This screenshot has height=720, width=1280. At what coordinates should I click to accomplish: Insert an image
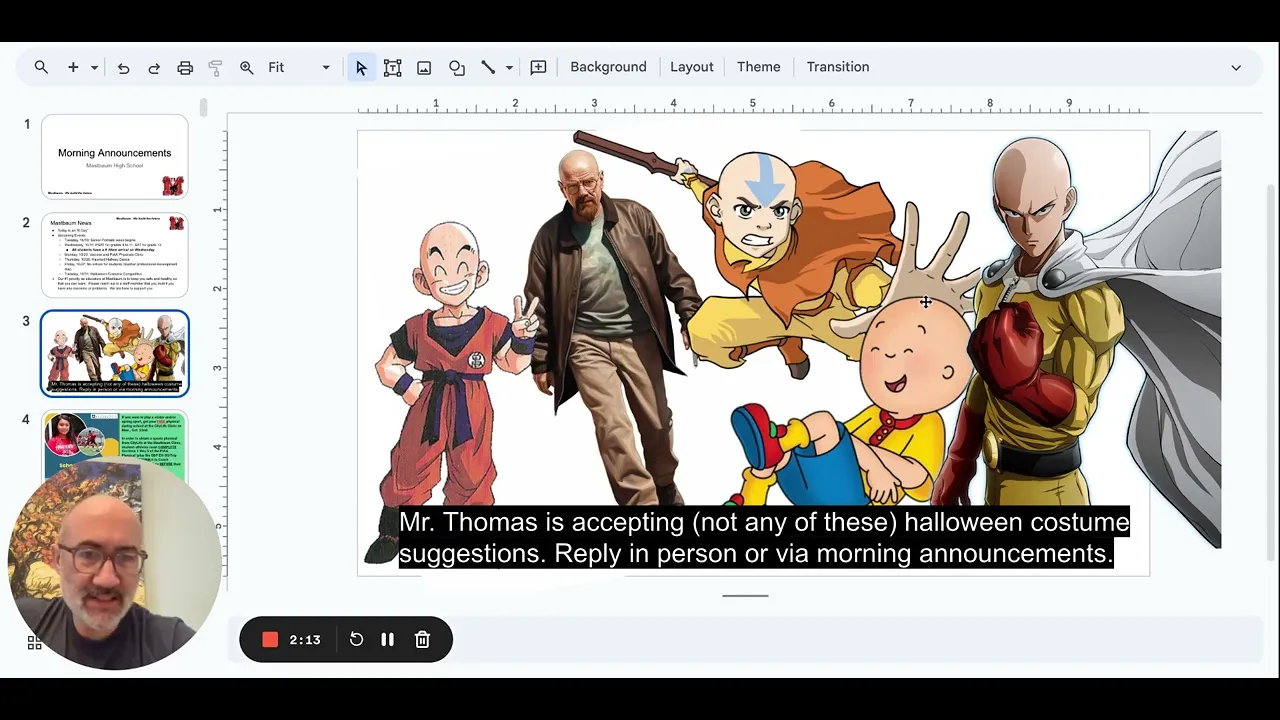tap(424, 67)
